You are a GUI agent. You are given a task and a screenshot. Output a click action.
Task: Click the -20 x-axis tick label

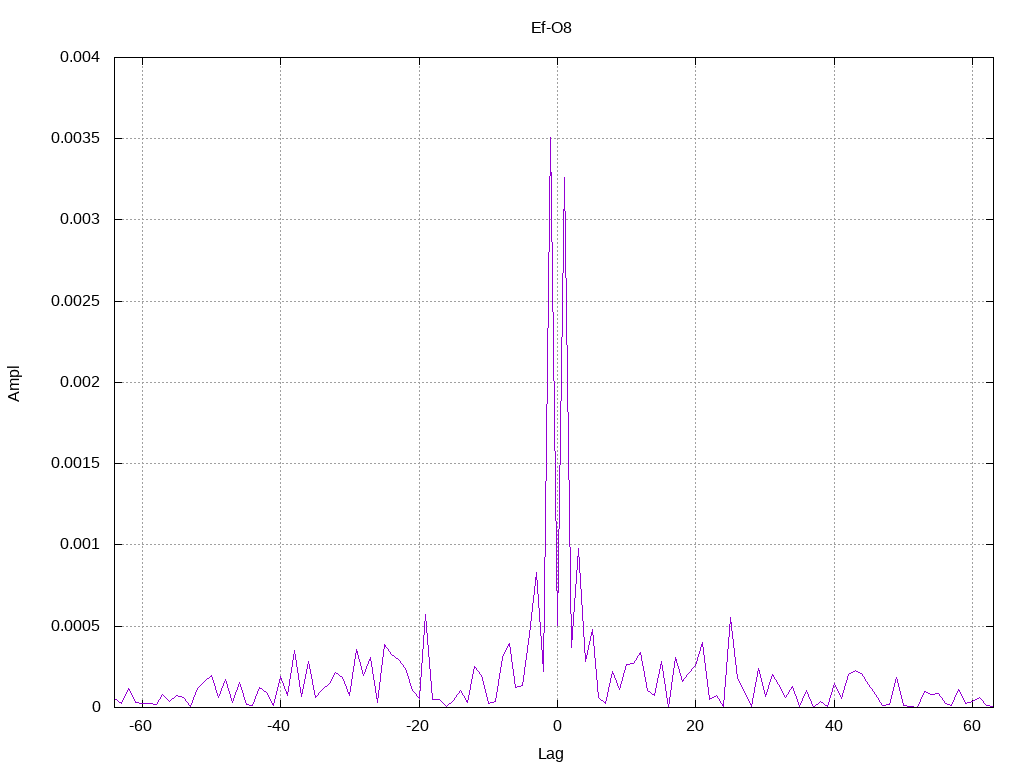[x=417, y=726]
